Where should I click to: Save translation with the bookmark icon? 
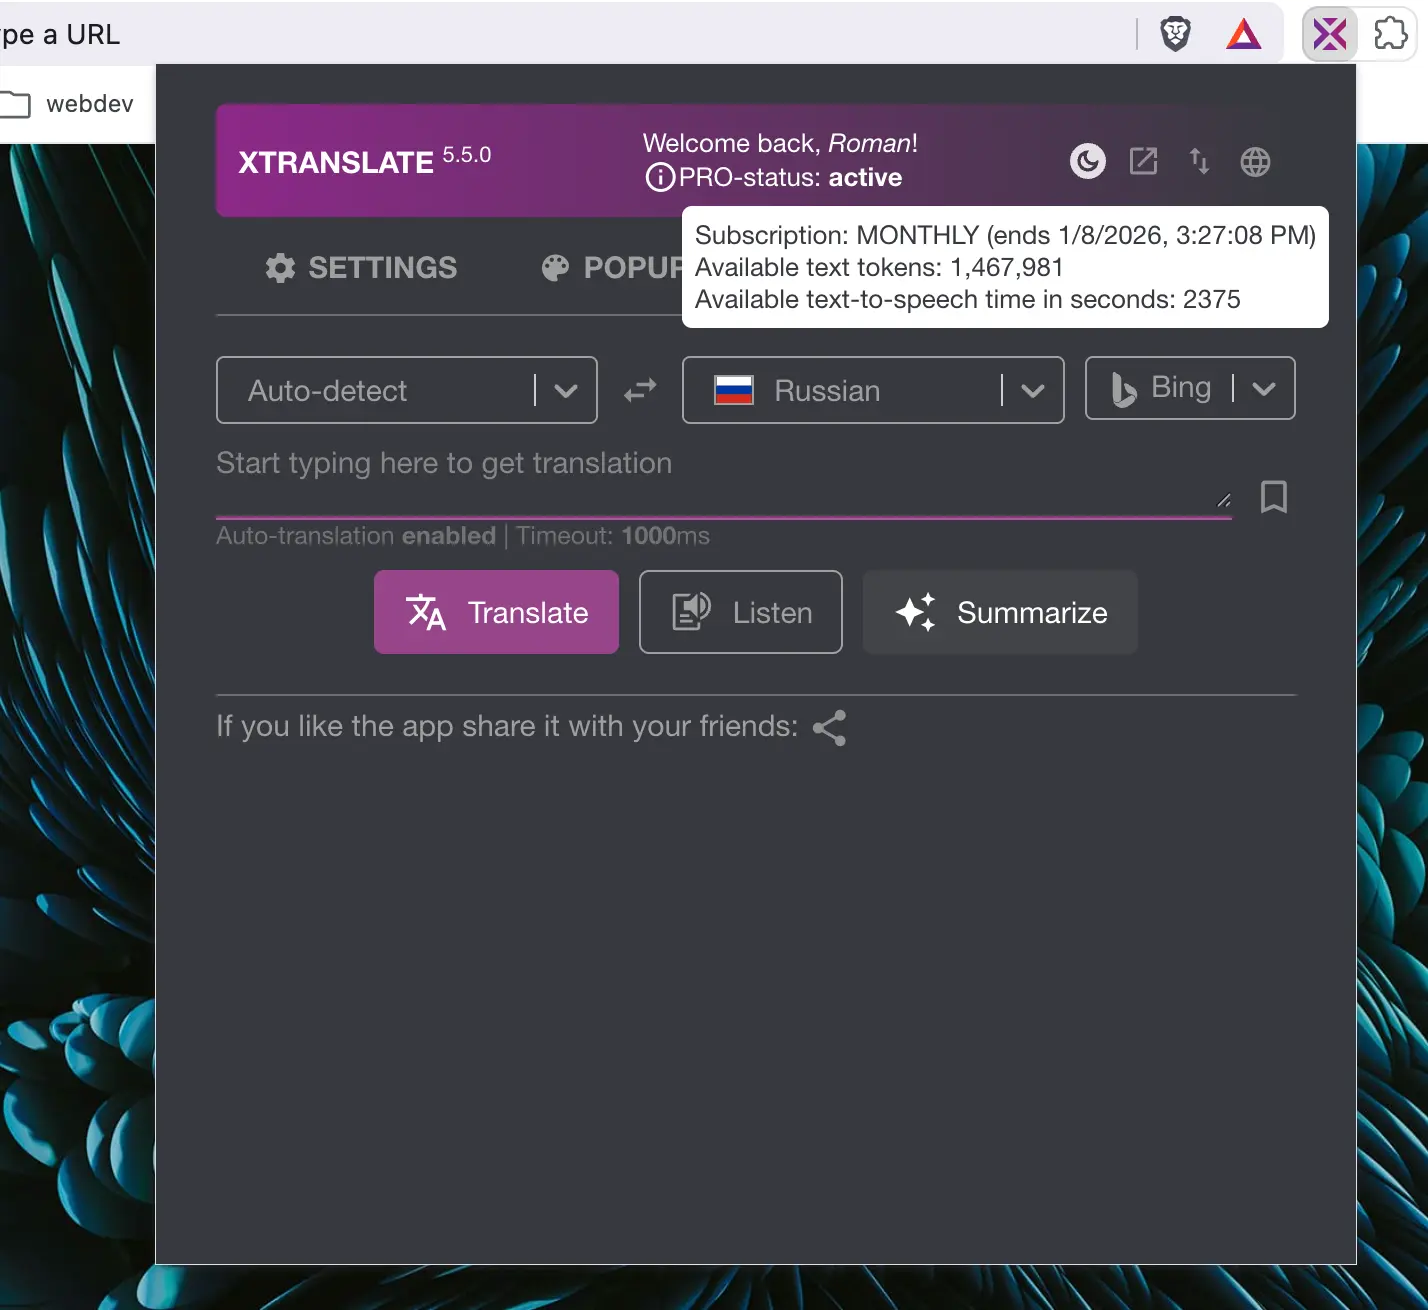coord(1274,497)
